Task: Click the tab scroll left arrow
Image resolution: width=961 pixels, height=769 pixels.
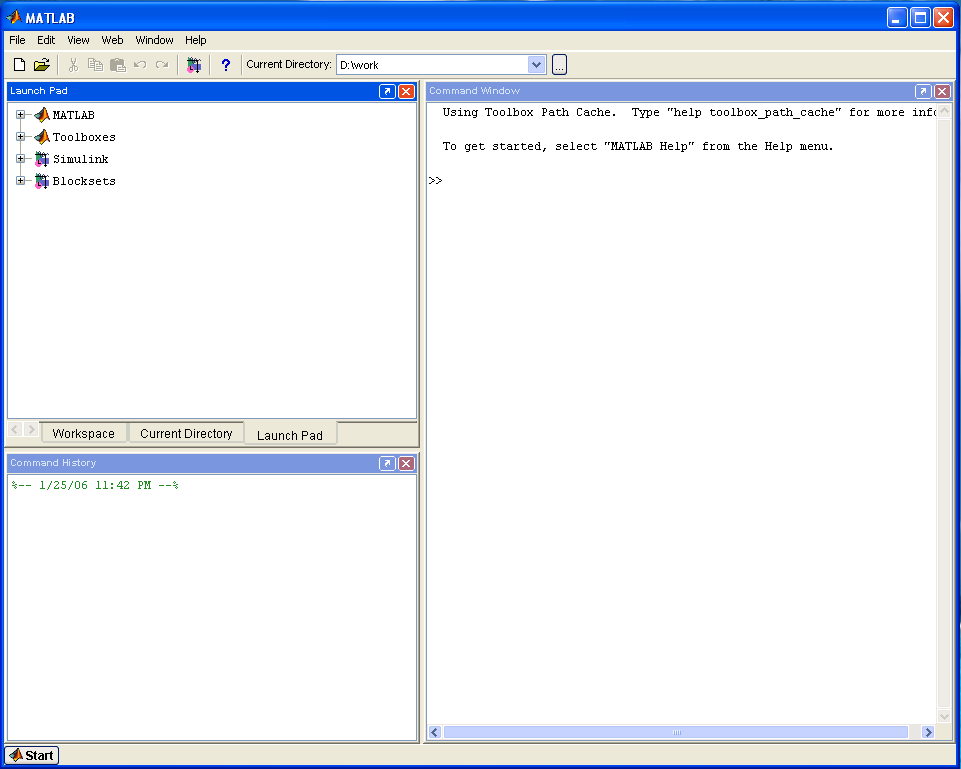Action: (x=15, y=430)
